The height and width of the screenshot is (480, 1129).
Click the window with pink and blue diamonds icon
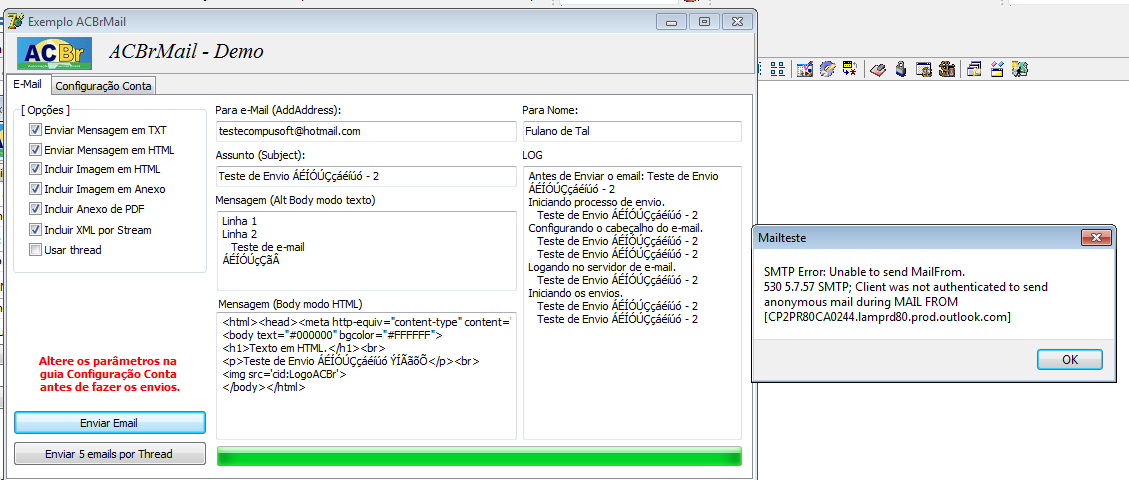[x=997, y=69]
